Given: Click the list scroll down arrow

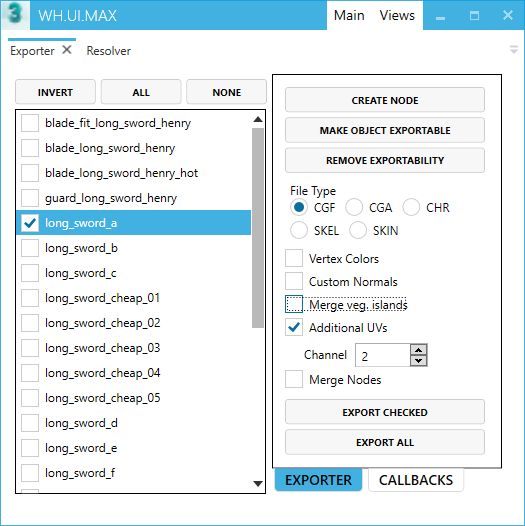Looking at the screenshot, I should [258, 483].
